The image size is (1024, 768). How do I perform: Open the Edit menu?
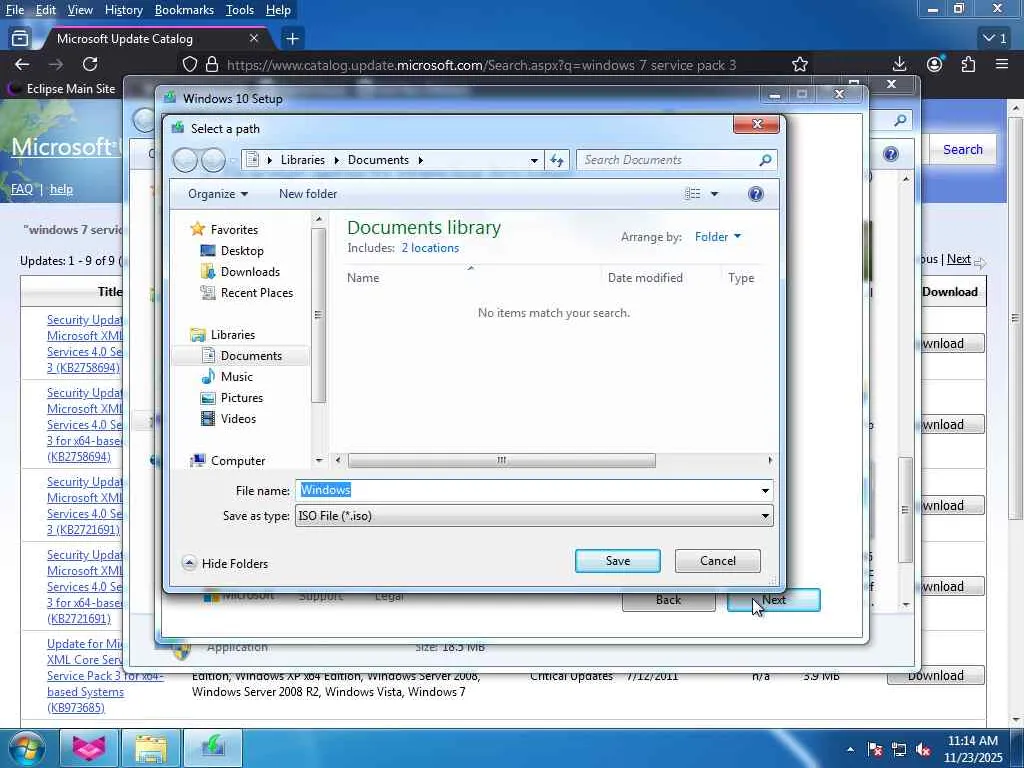(x=45, y=10)
